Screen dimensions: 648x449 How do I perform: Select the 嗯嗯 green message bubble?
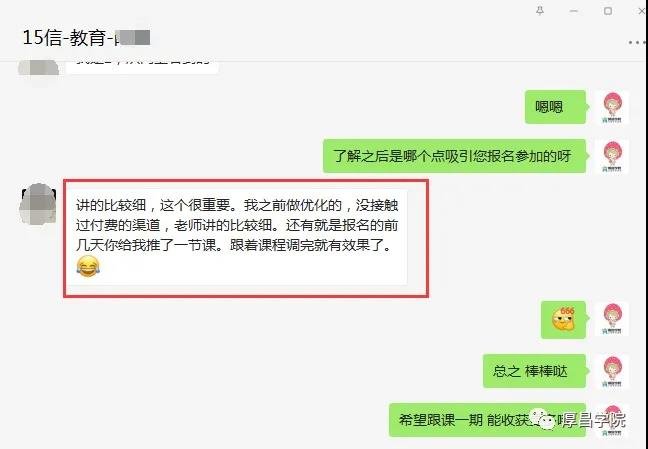click(555, 107)
